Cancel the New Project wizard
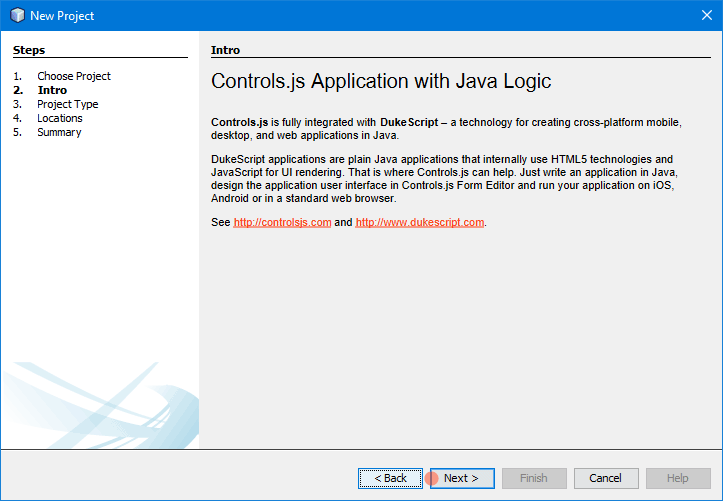The image size is (723, 501). click(x=606, y=478)
